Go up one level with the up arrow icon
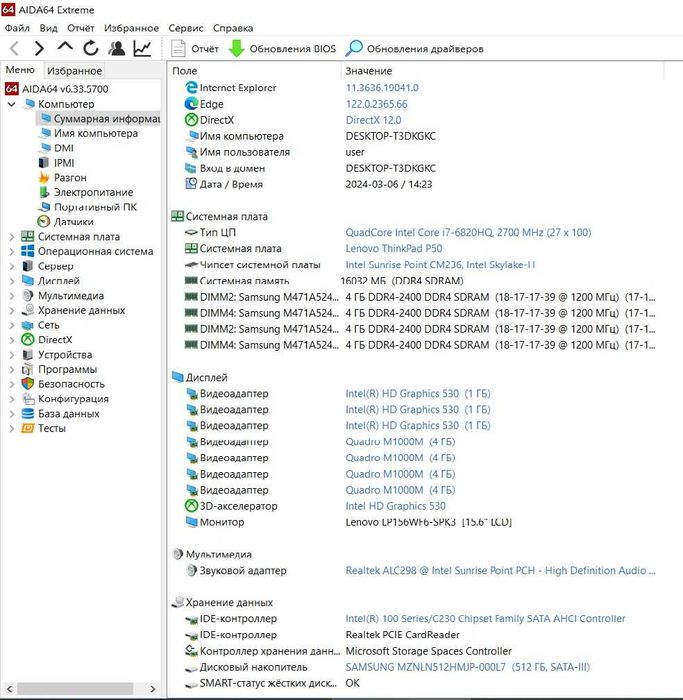 [65, 46]
